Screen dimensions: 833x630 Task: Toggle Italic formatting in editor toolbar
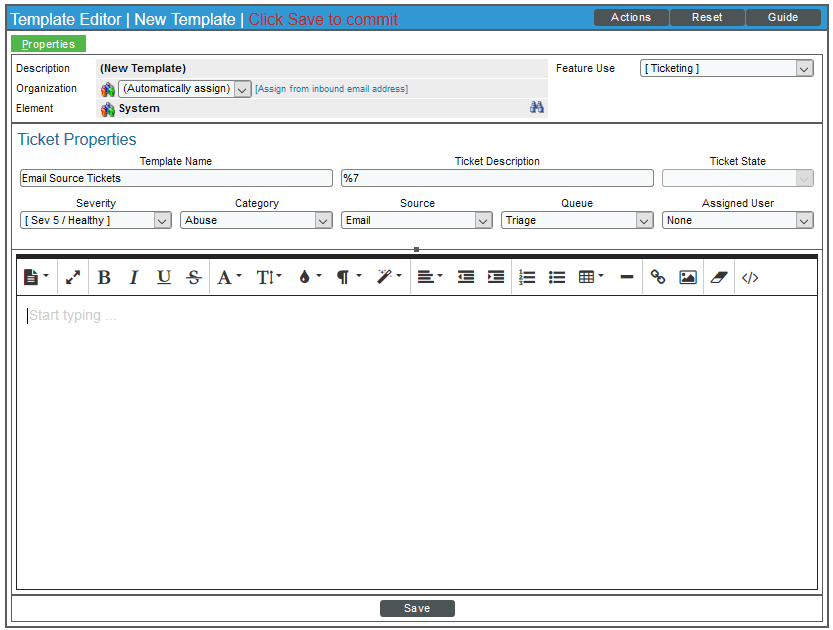point(134,278)
